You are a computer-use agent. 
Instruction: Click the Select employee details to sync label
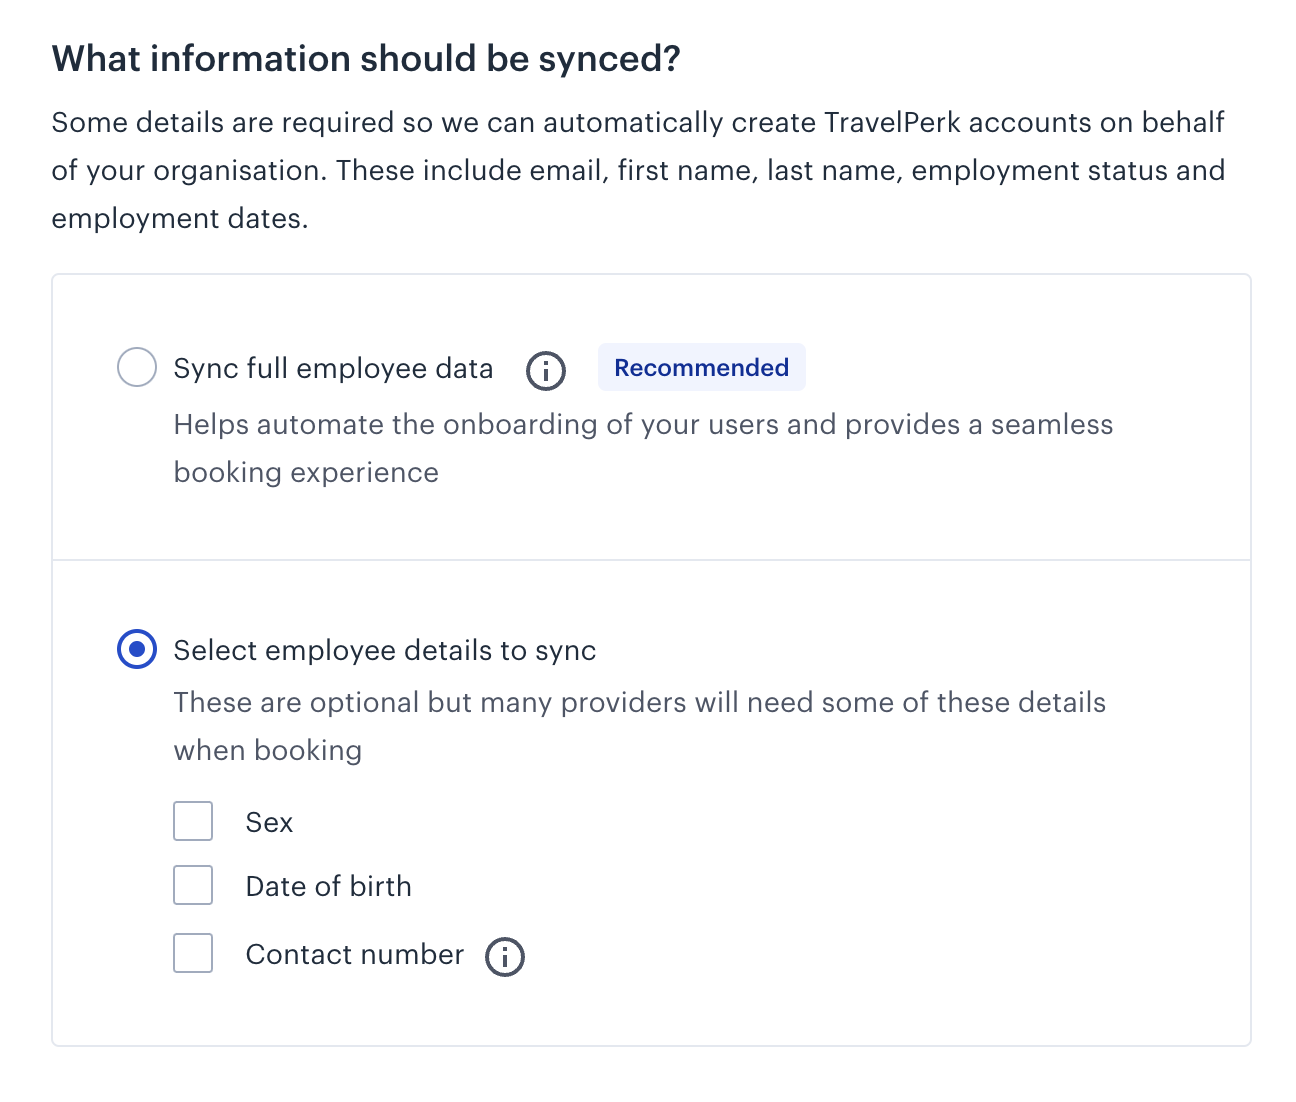coord(385,651)
